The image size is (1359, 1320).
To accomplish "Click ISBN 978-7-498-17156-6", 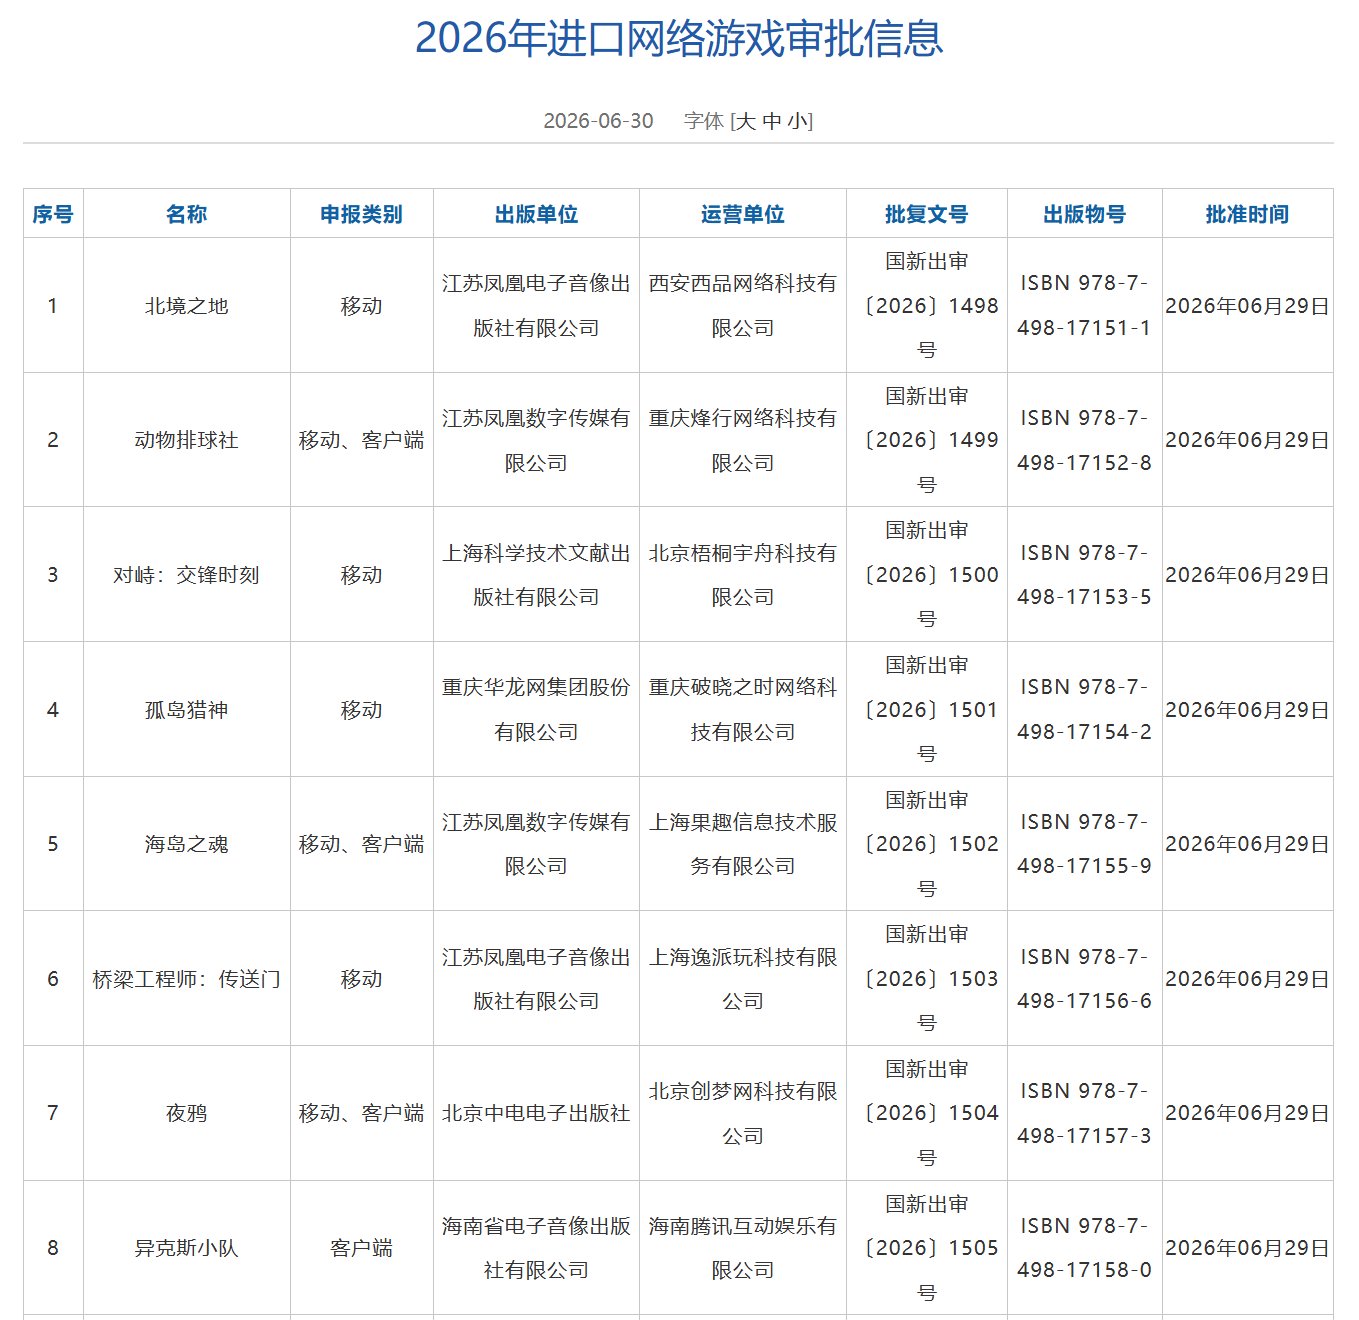I will (1085, 979).
